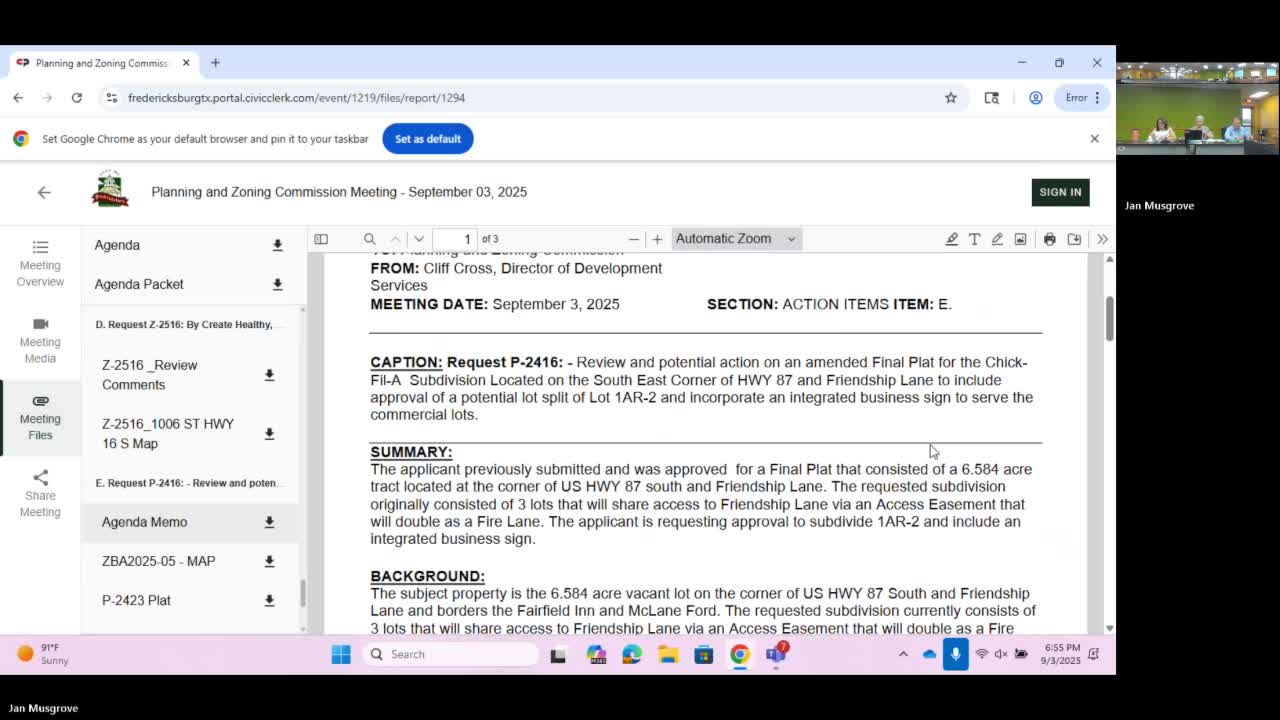
Task: Reload the page in Chrome
Action: pos(76,98)
